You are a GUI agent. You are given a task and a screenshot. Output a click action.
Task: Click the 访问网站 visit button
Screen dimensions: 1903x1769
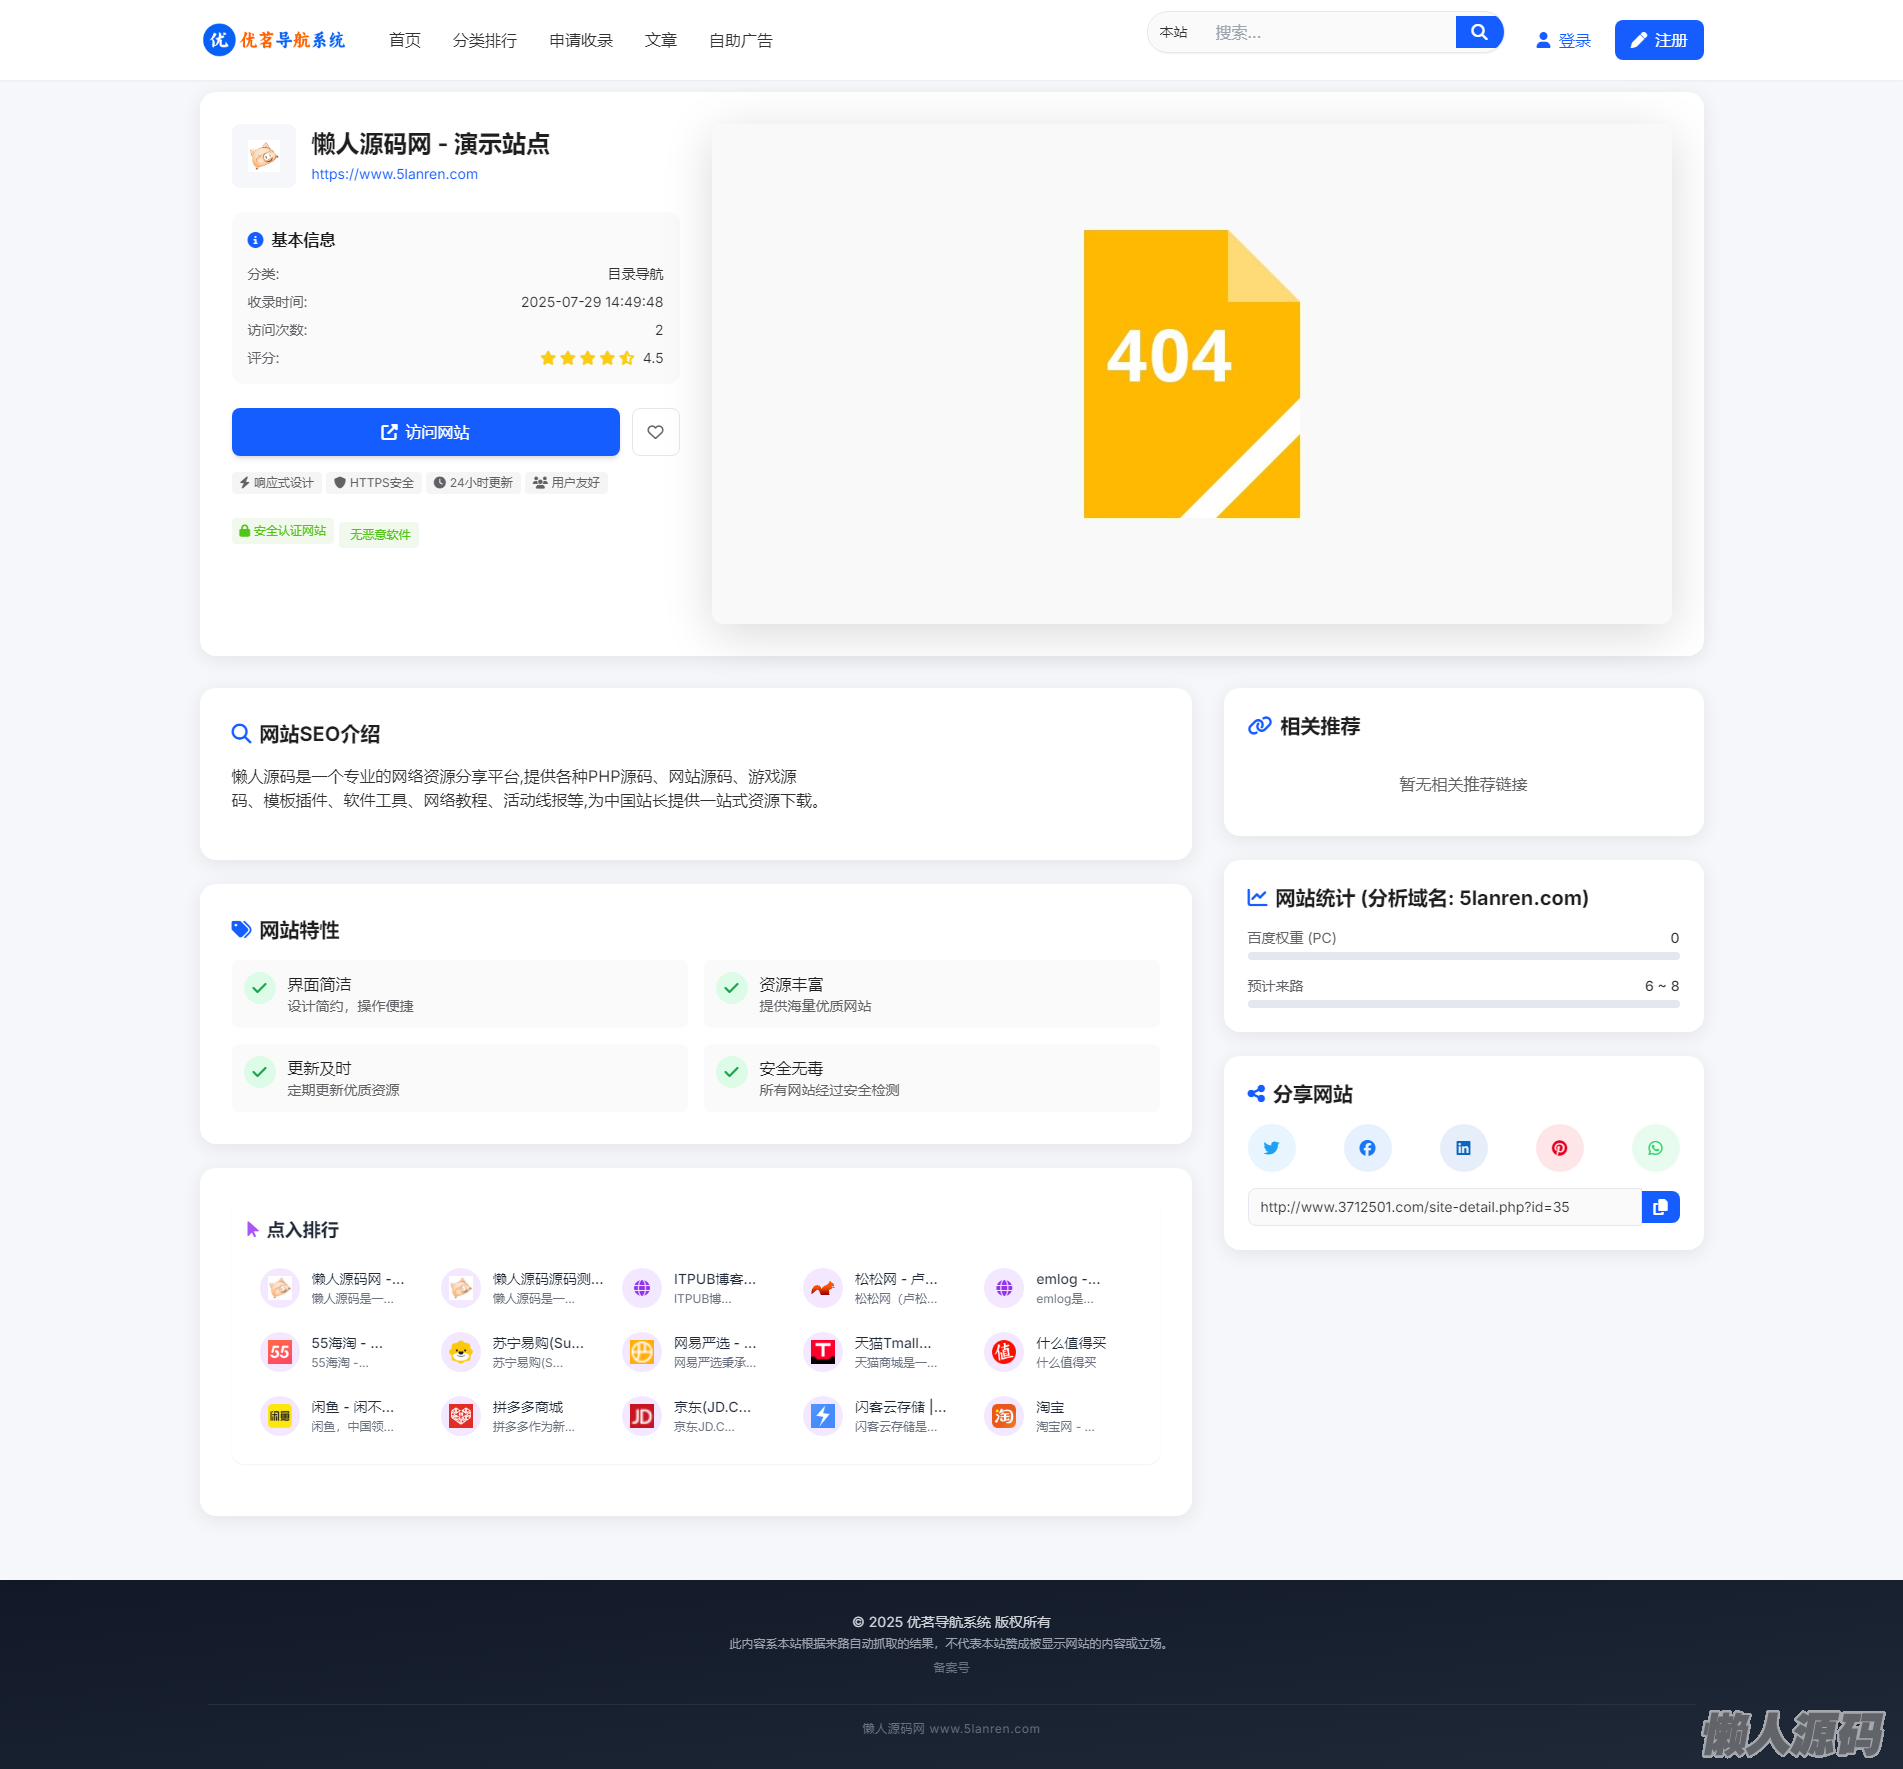426,432
